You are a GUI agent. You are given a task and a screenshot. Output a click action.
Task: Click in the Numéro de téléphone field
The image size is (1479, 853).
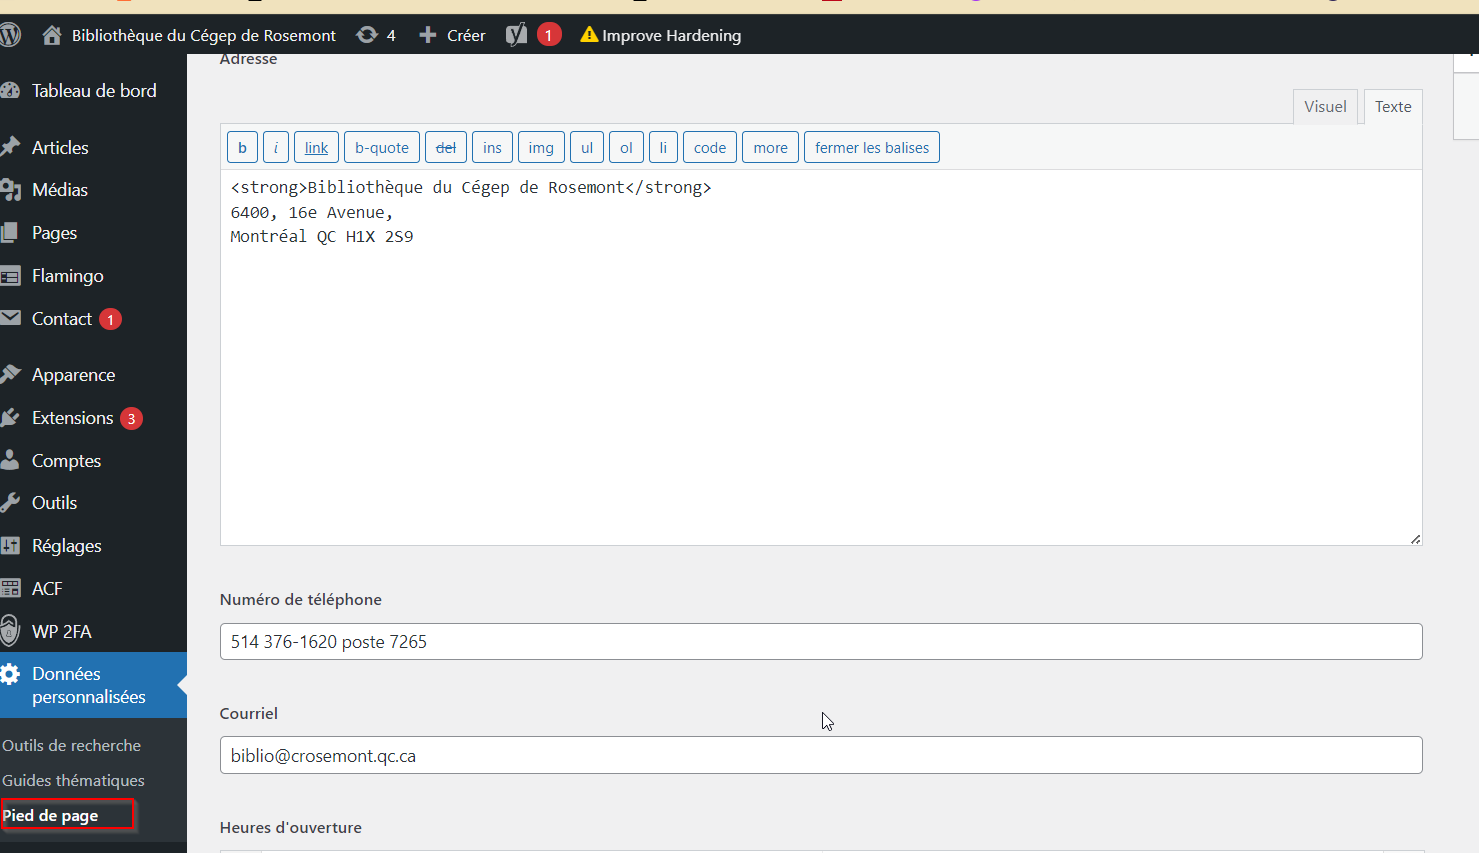point(820,642)
